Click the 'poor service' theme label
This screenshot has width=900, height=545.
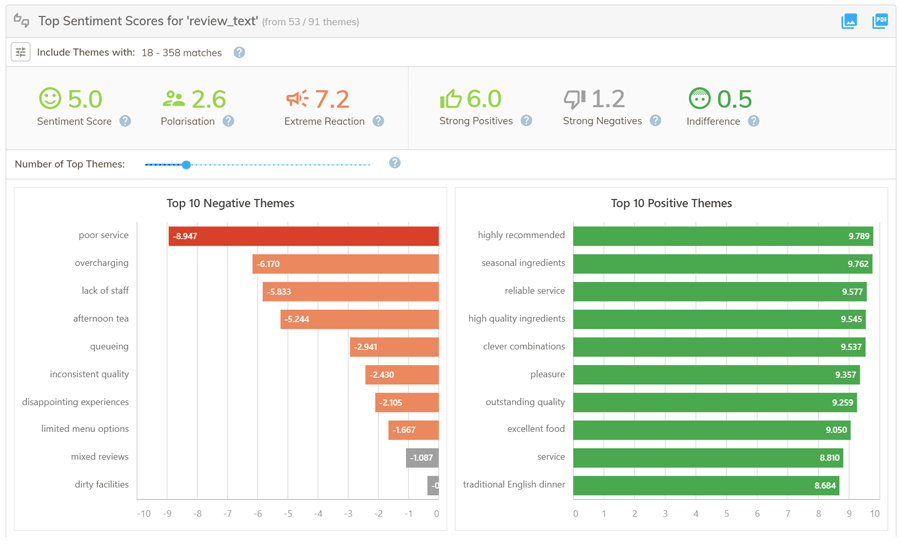[x=103, y=235]
